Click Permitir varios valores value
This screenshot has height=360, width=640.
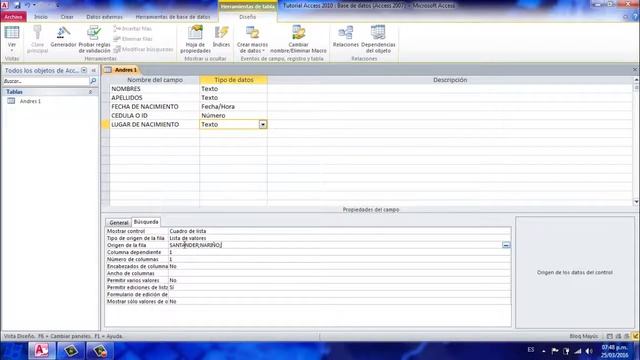(x=339, y=280)
